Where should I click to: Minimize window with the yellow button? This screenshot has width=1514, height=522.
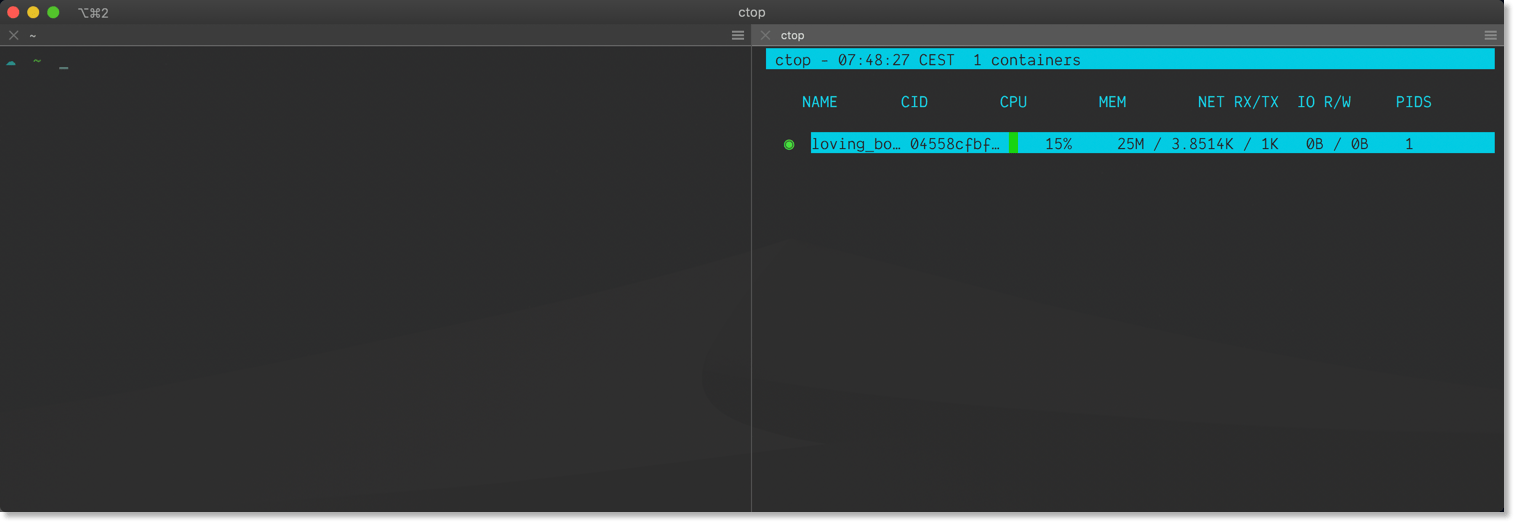[x=33, y=12]
